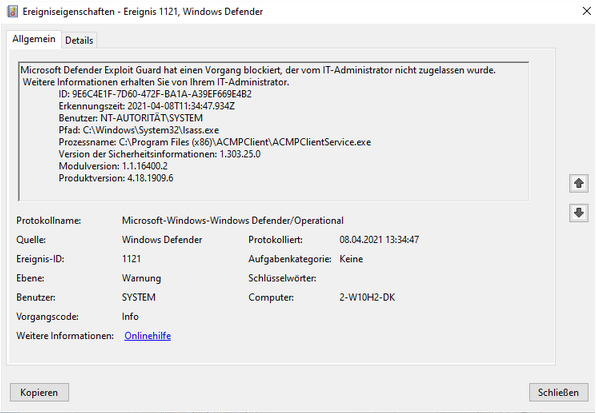596x413 pixels.
Task: Click the Quelle value Windows Defender
Action: (162, 240)
